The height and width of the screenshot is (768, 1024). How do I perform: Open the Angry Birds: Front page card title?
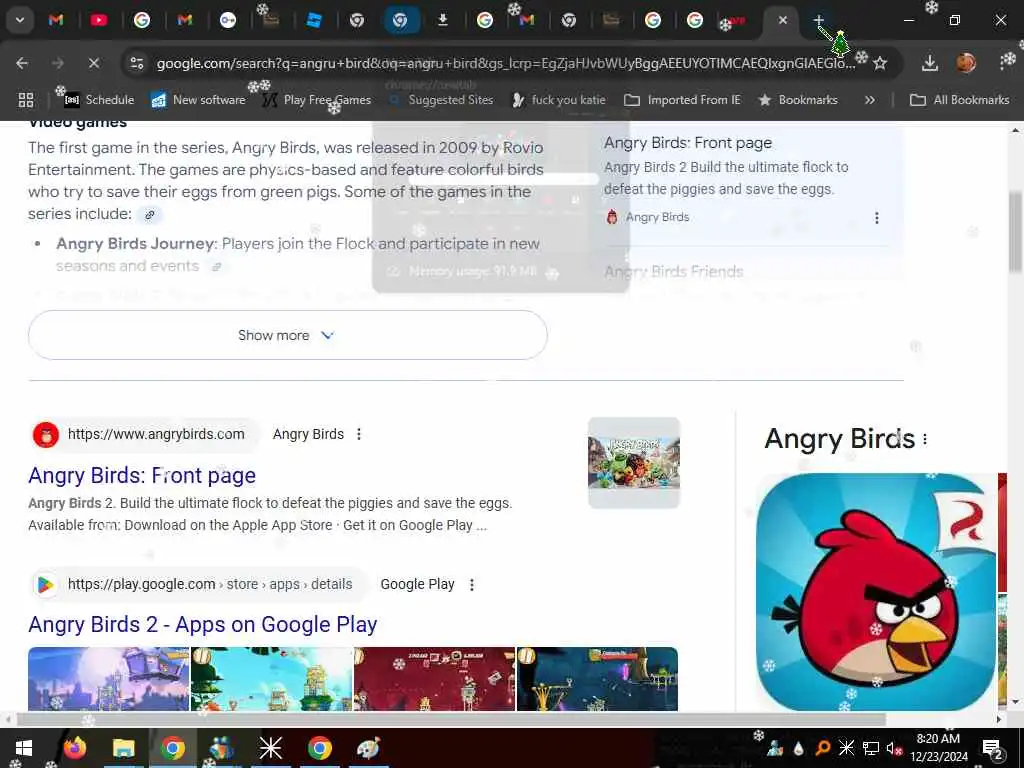688,142
